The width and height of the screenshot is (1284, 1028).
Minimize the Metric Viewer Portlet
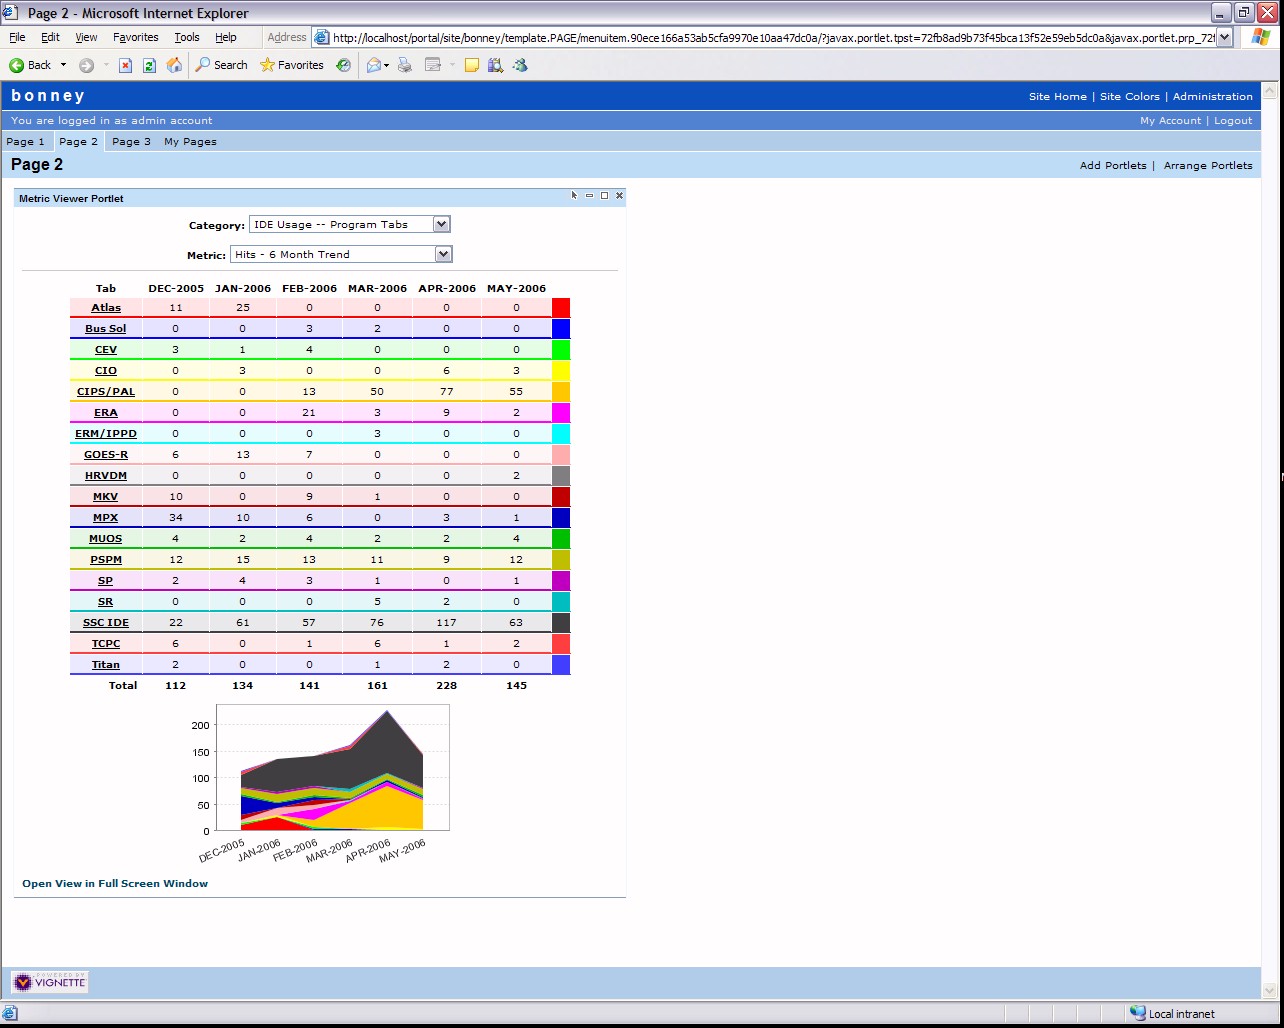(589, 196)
